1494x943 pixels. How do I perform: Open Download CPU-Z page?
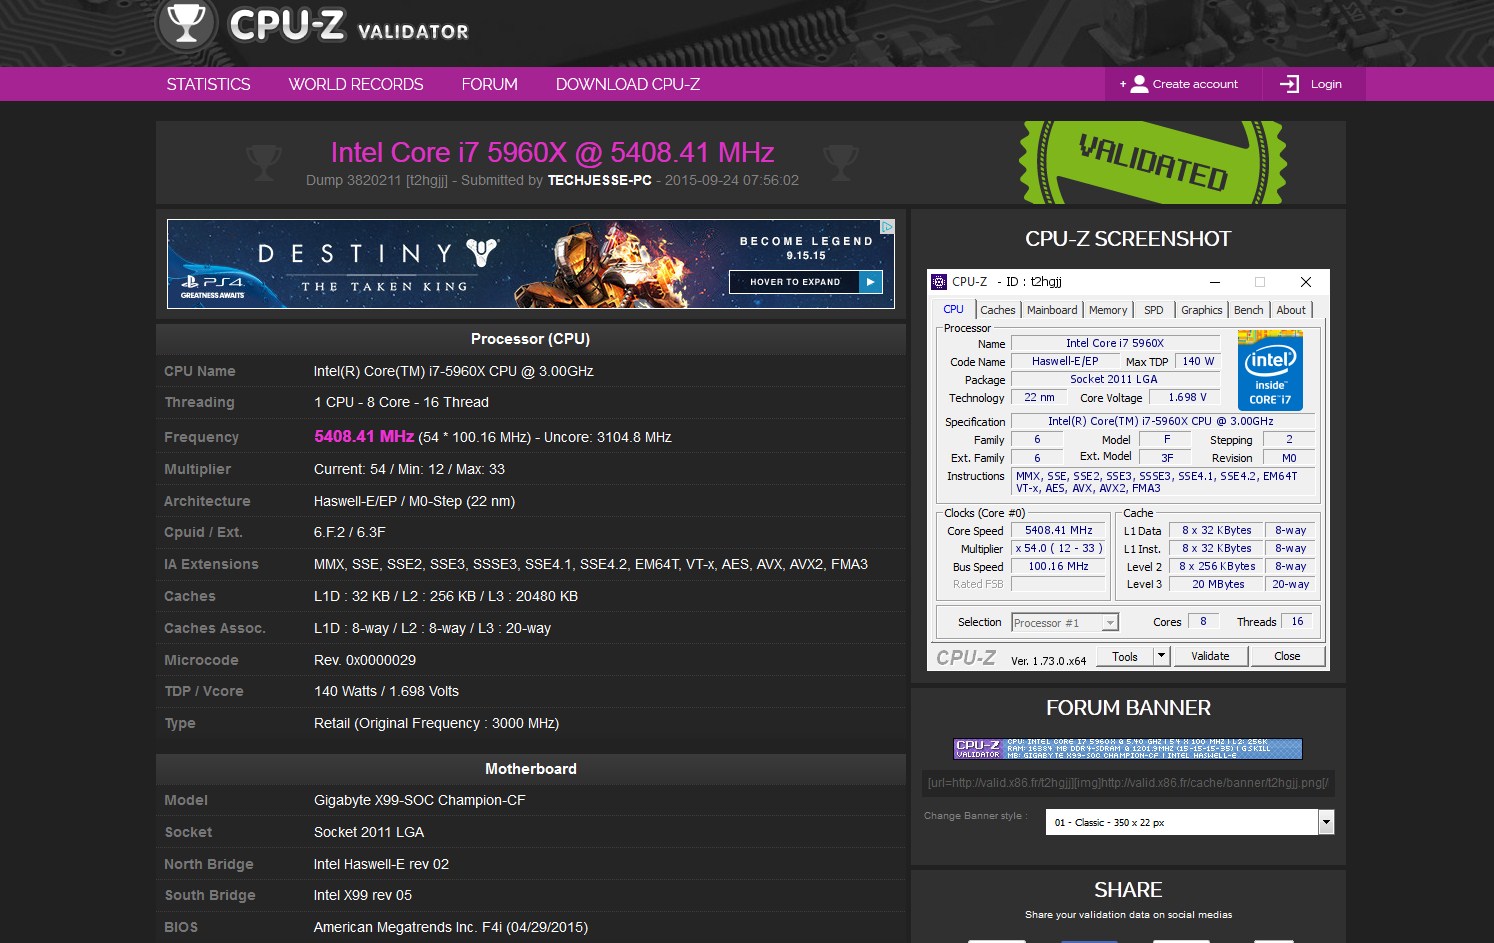tap(628, 84)
